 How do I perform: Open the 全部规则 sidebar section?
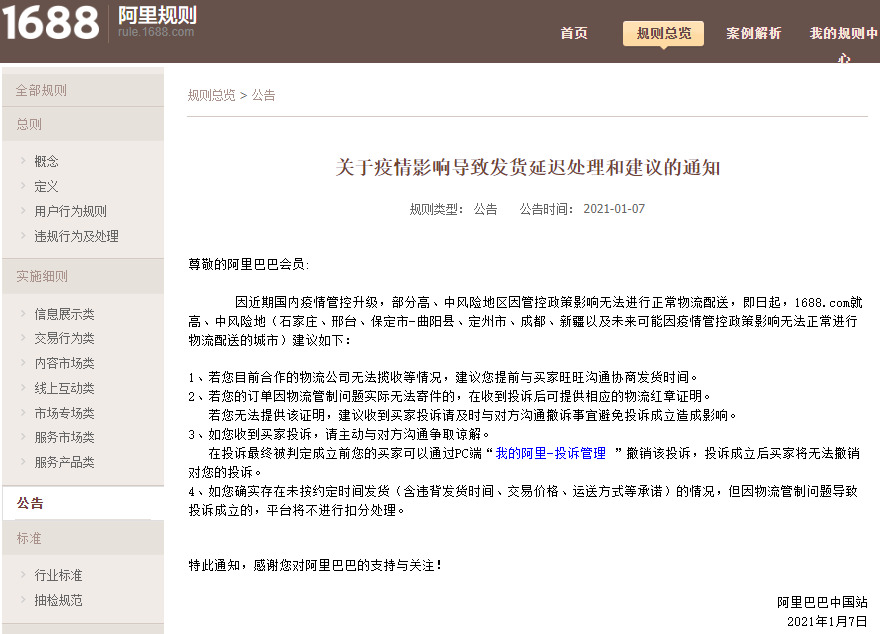coord(83,90)
